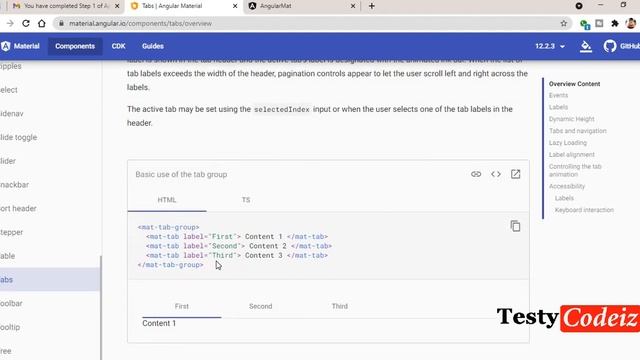Go forward in browser history

click(10, 23)
